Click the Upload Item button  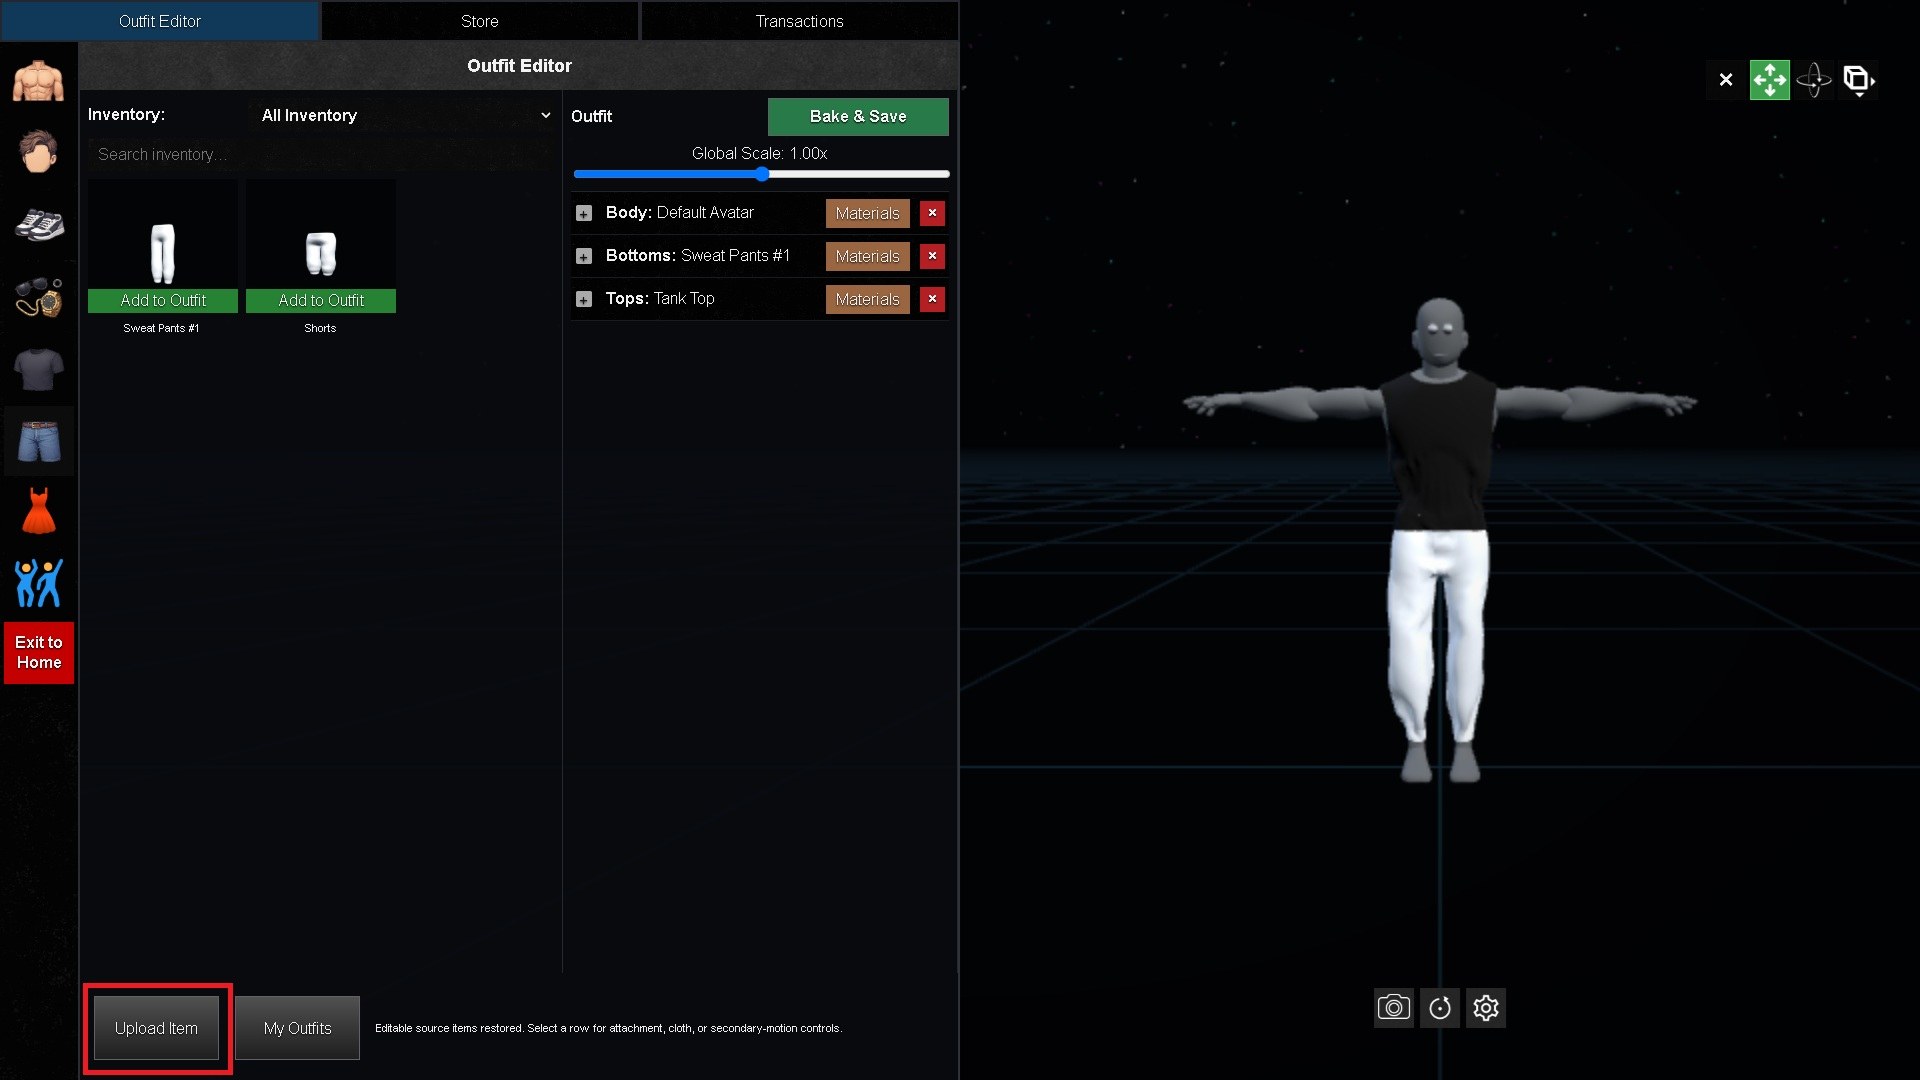click(x=156, y=1028)
